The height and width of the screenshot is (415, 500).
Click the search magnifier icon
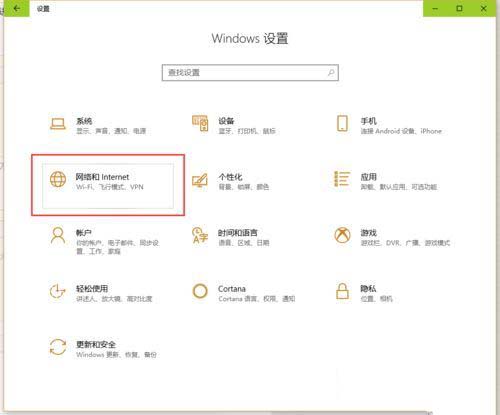coord(331,72)
